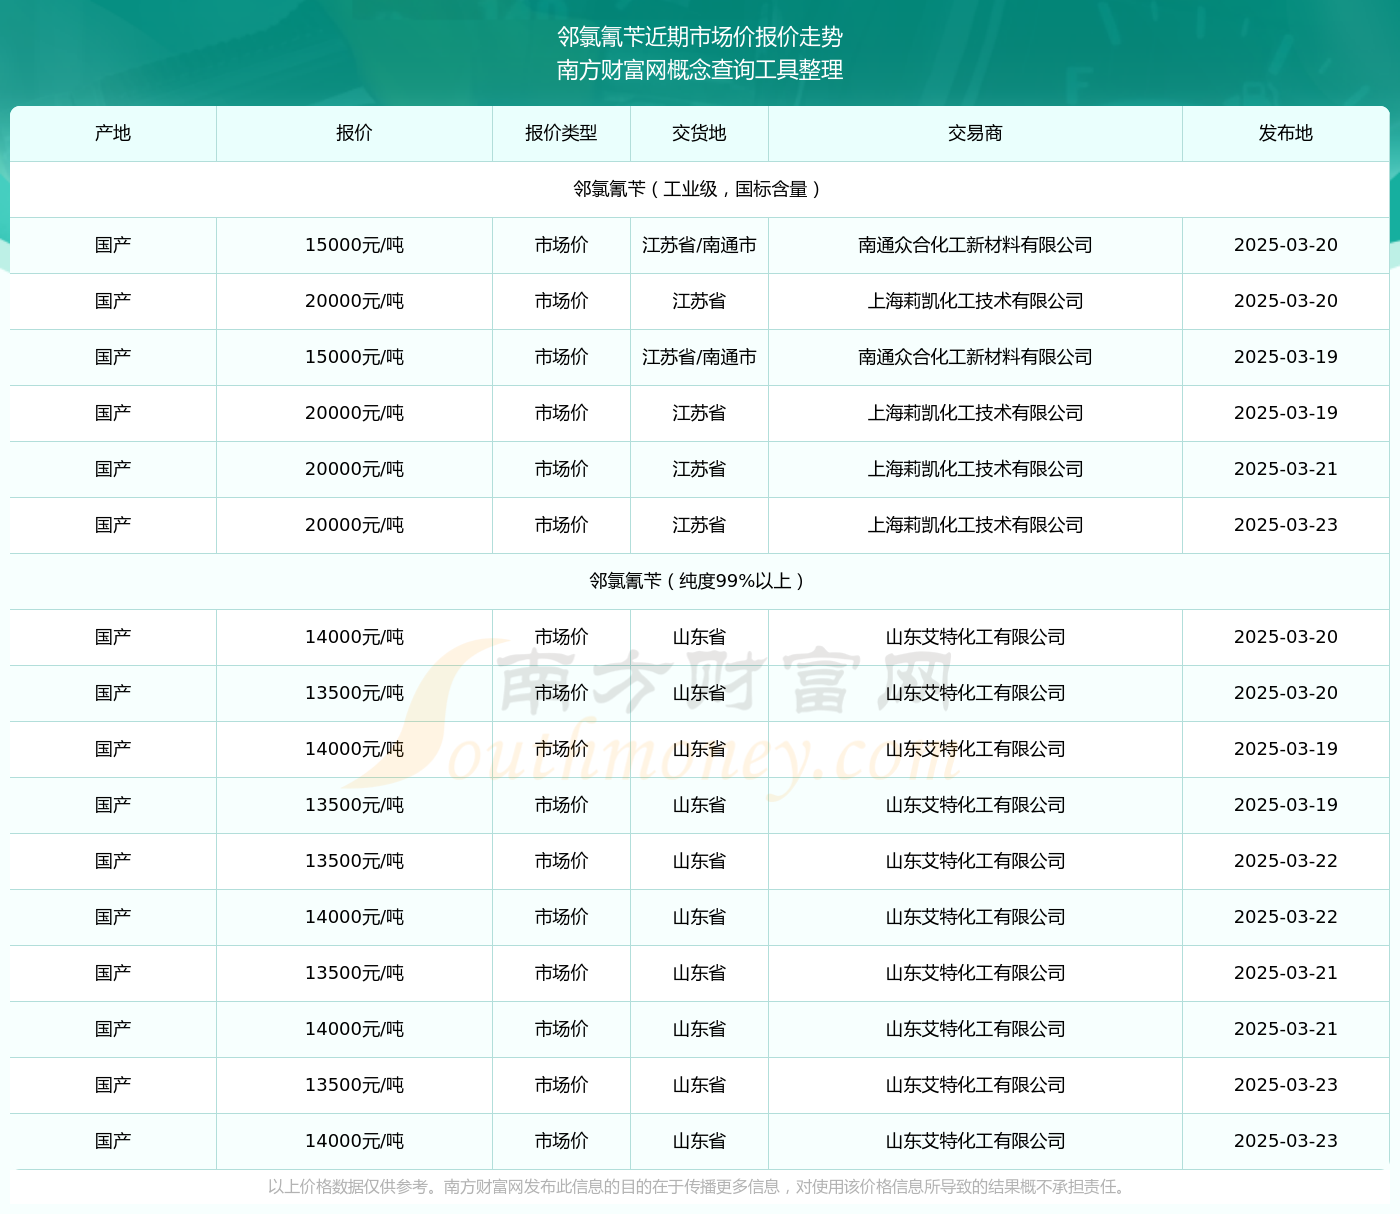Click section heading 邻氯氰苄（纯度99%以上）
This screenshot has height=1214, width=1400.
[x=700, y=581]
